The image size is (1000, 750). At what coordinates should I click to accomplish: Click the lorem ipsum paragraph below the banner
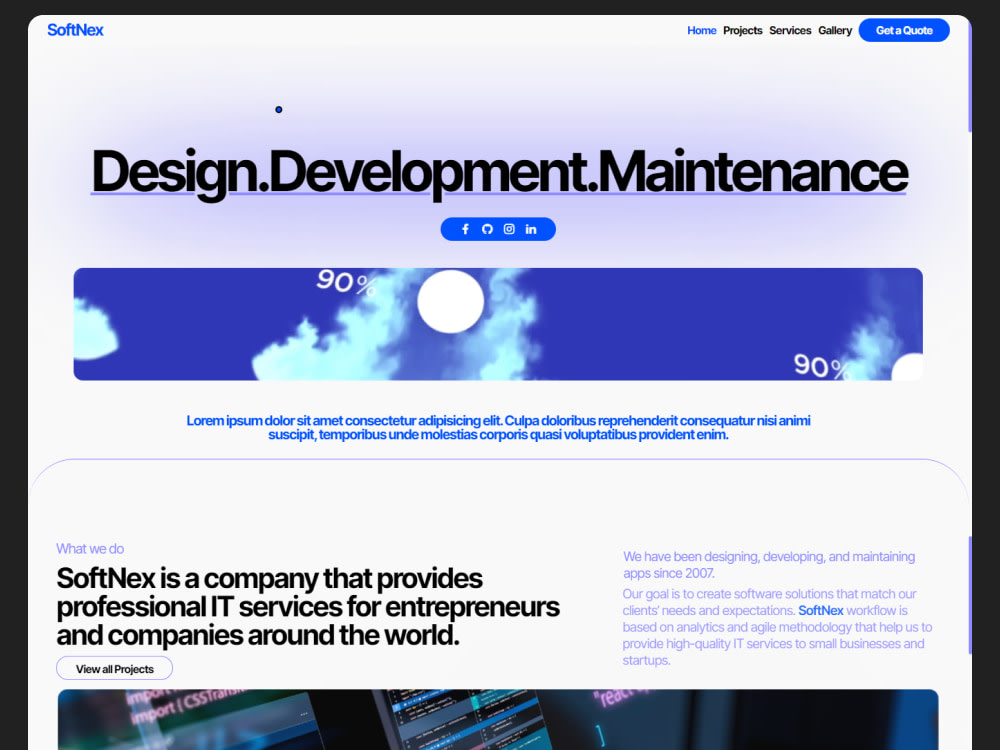click(x=498, y=427)
